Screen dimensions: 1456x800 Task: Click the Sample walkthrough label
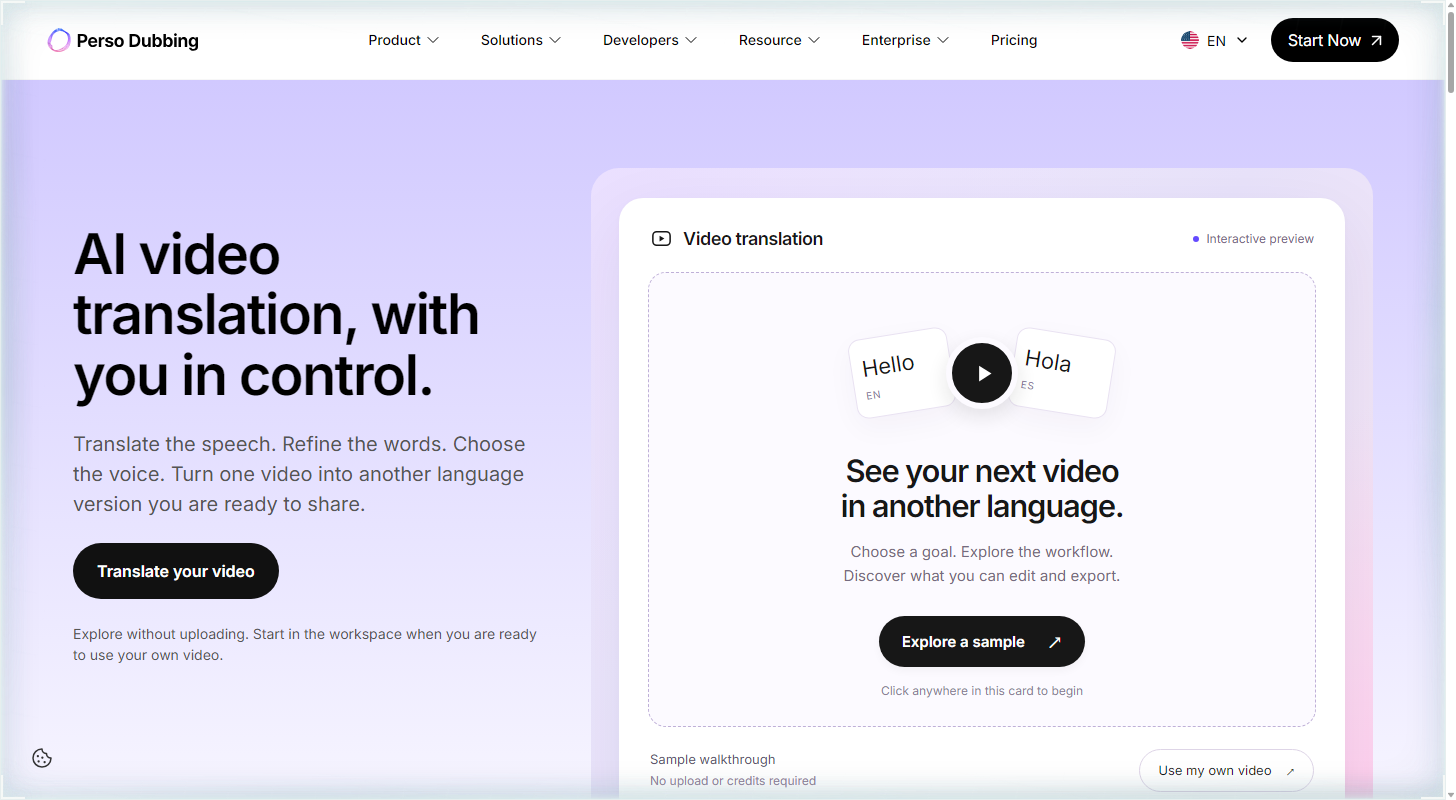[713, 760]
